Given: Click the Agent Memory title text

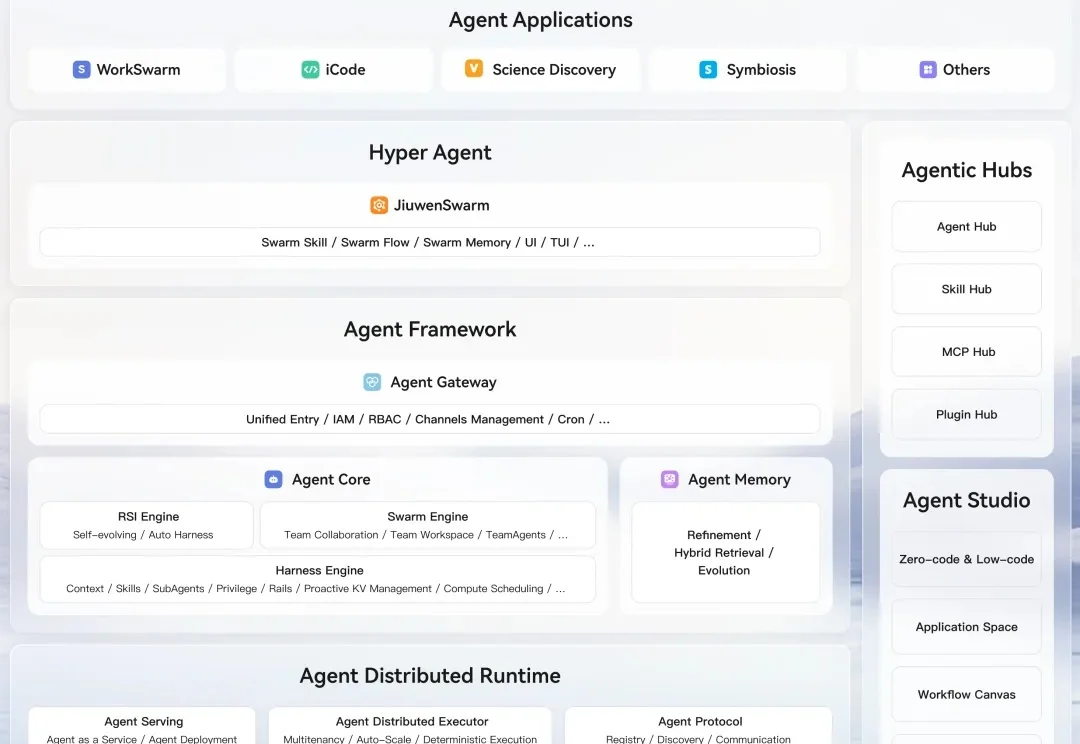Looking at the screenshot, I should 739,479.
